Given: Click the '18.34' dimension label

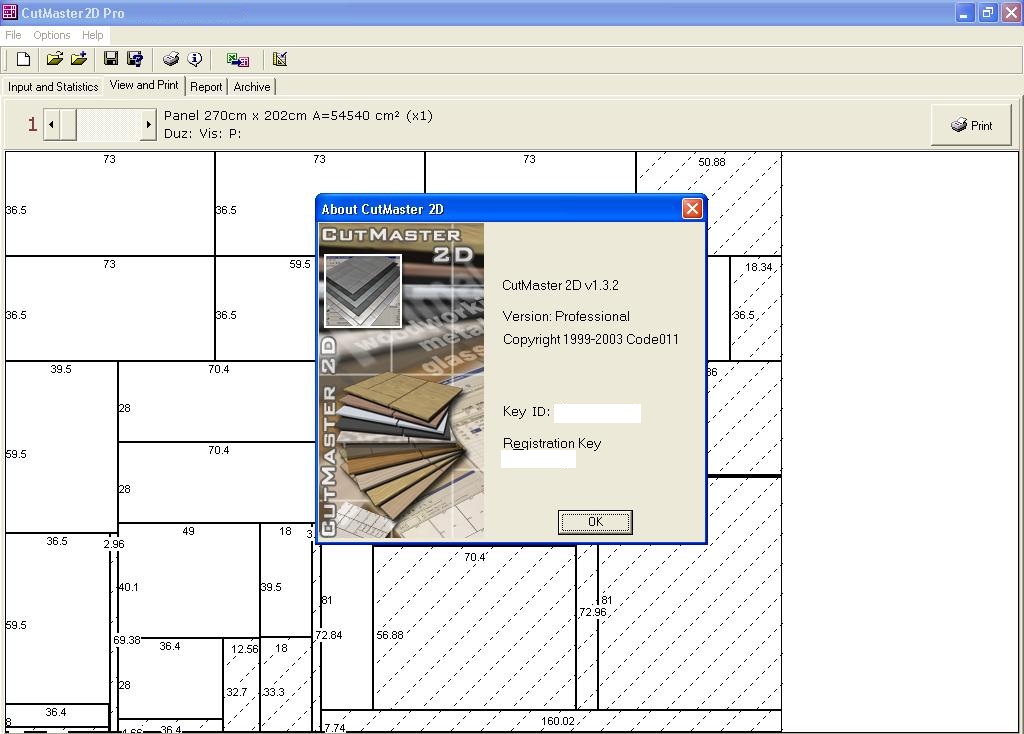Looking at the screenshot, I should [x=758, y=267].
